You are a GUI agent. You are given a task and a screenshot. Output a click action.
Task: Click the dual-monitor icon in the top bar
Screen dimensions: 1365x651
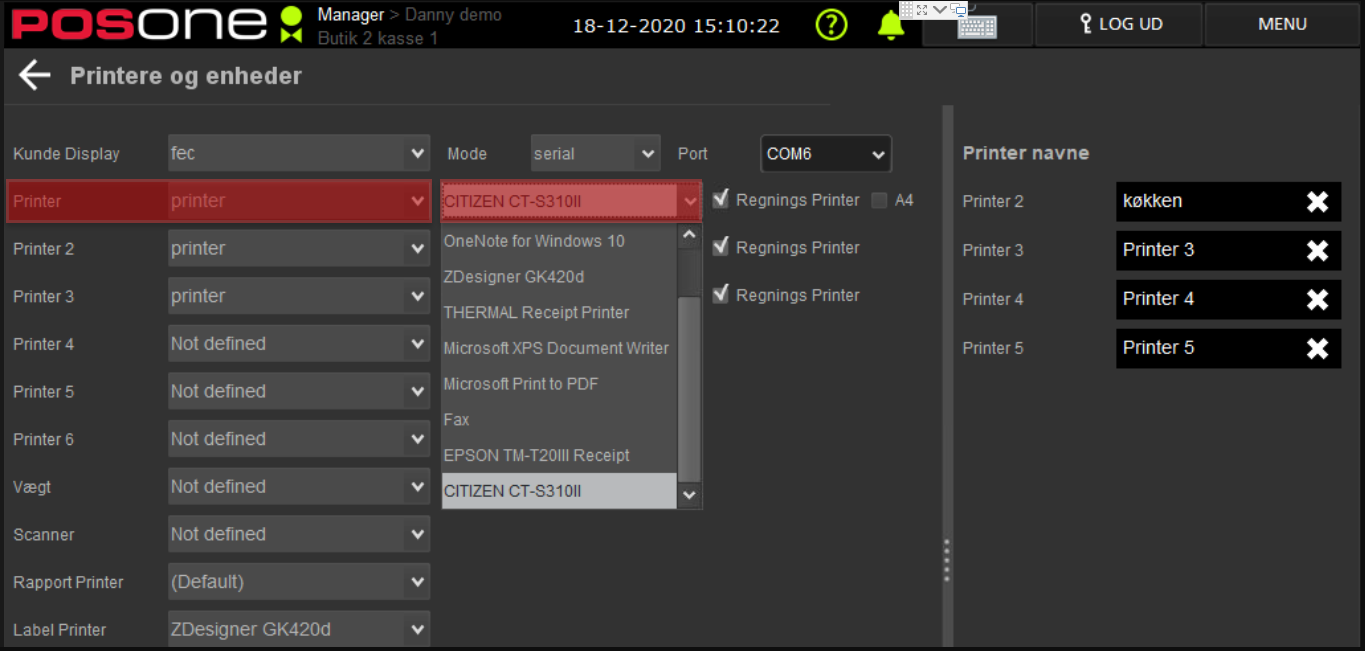point(957,9)
